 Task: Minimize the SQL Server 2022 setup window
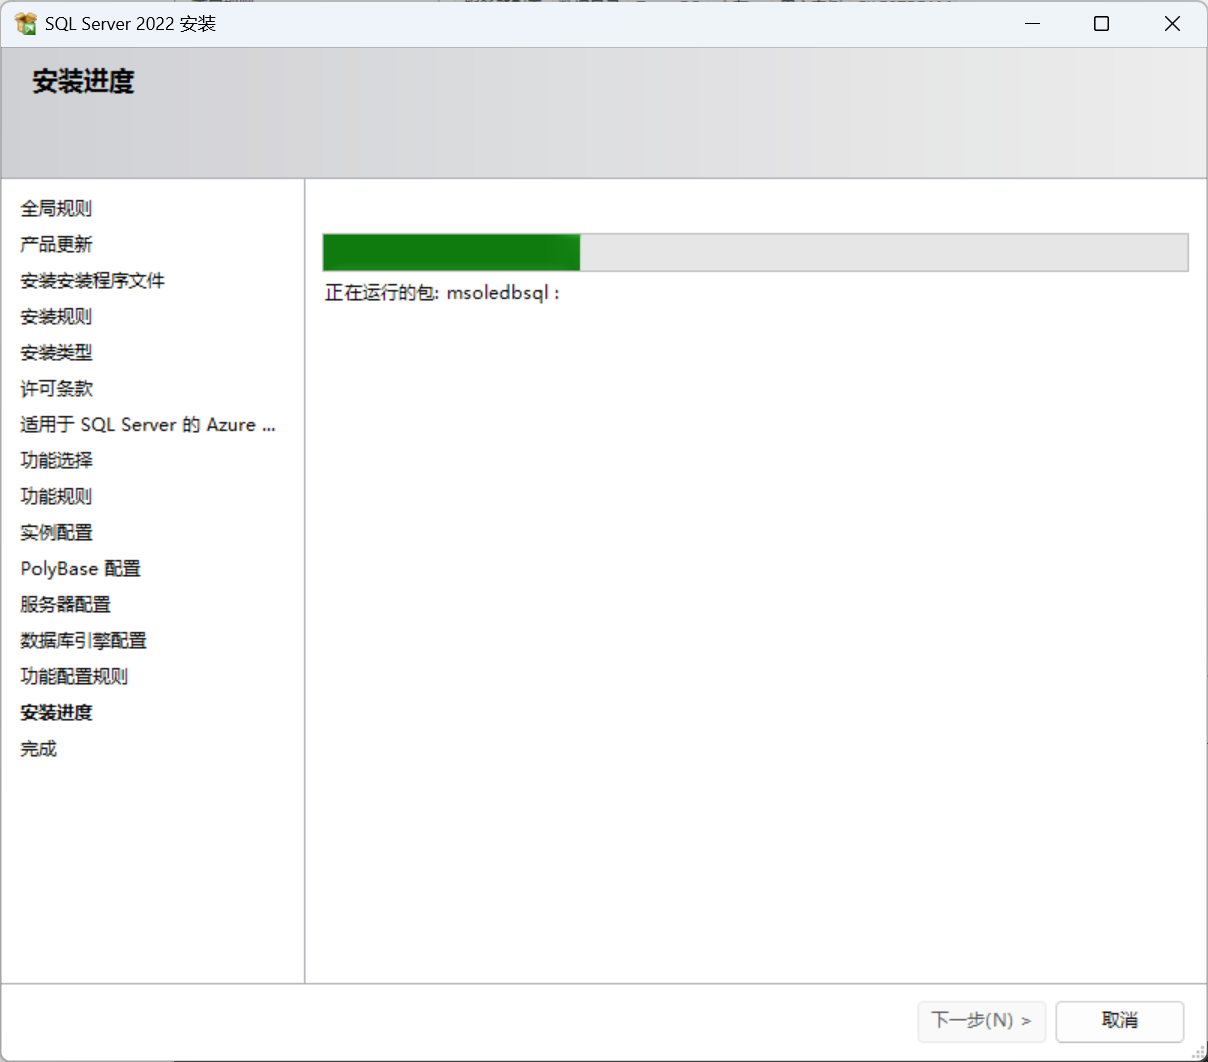tap(1033, 23)
